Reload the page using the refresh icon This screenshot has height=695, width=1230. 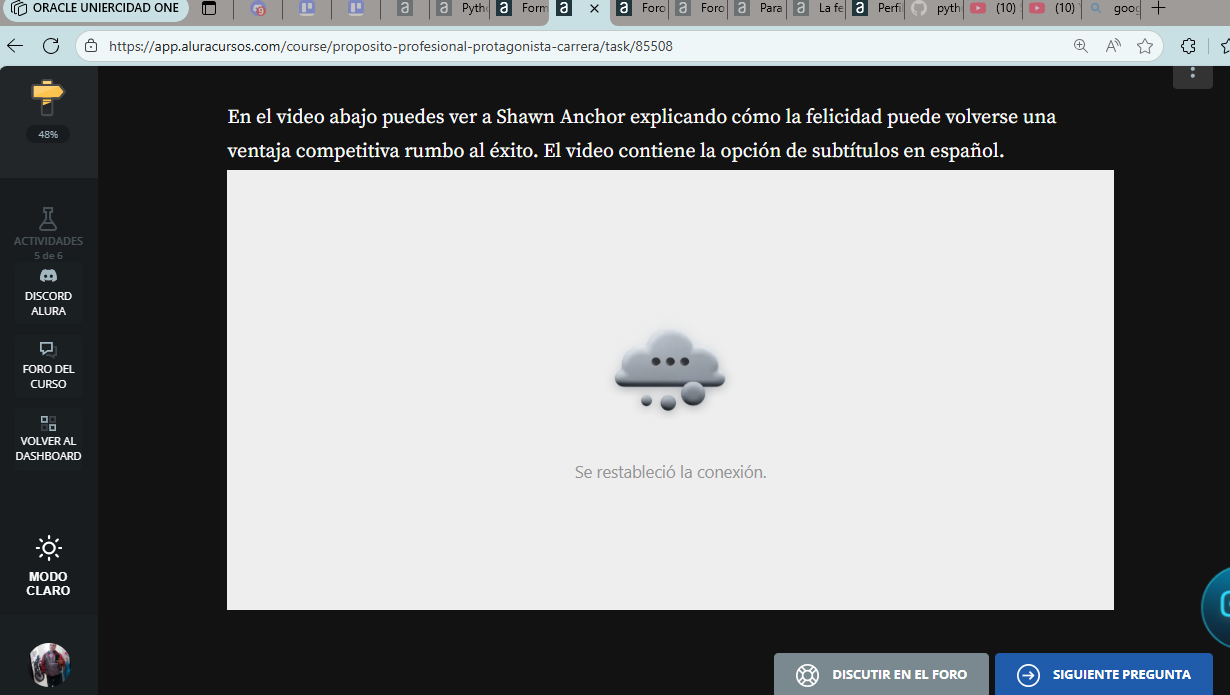50,46
